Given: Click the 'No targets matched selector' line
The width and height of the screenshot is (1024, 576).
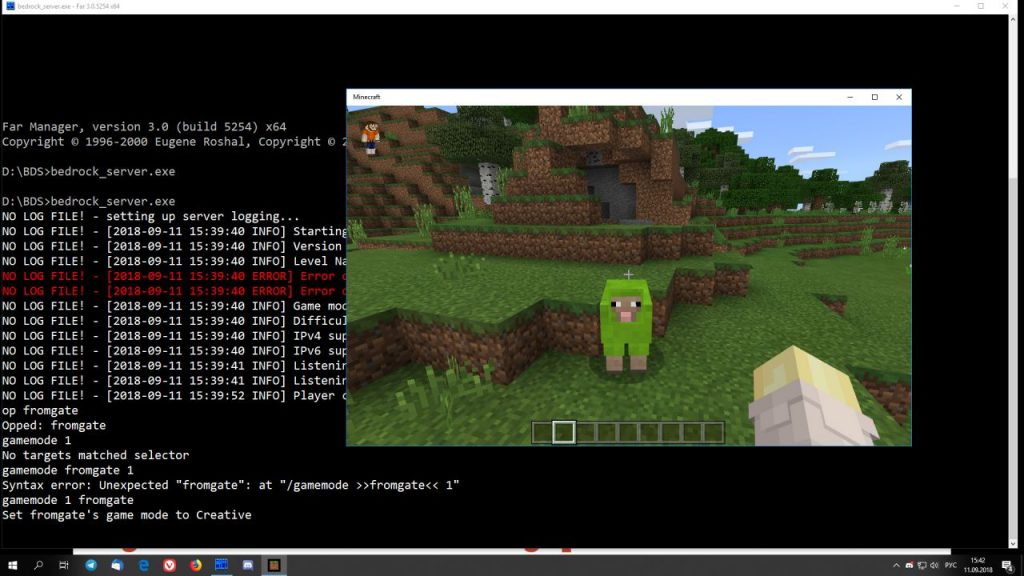Looking at the screenshot, I should [x=95, y=455].
